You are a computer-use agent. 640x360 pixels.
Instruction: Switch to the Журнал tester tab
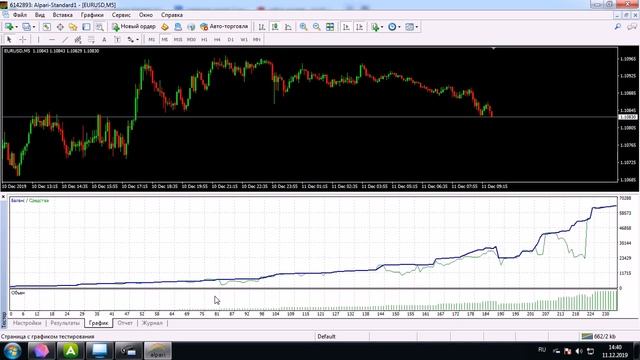[x=152, y=323]
